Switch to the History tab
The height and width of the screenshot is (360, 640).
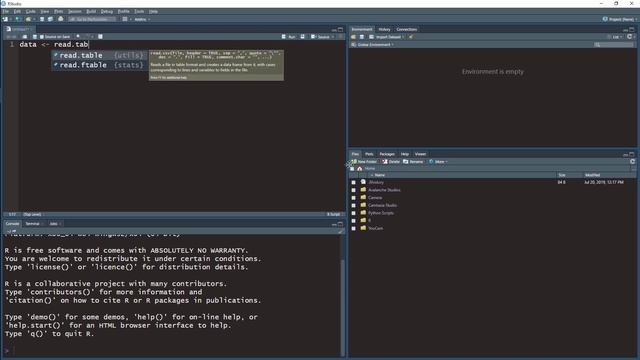(x=384, y=29)
